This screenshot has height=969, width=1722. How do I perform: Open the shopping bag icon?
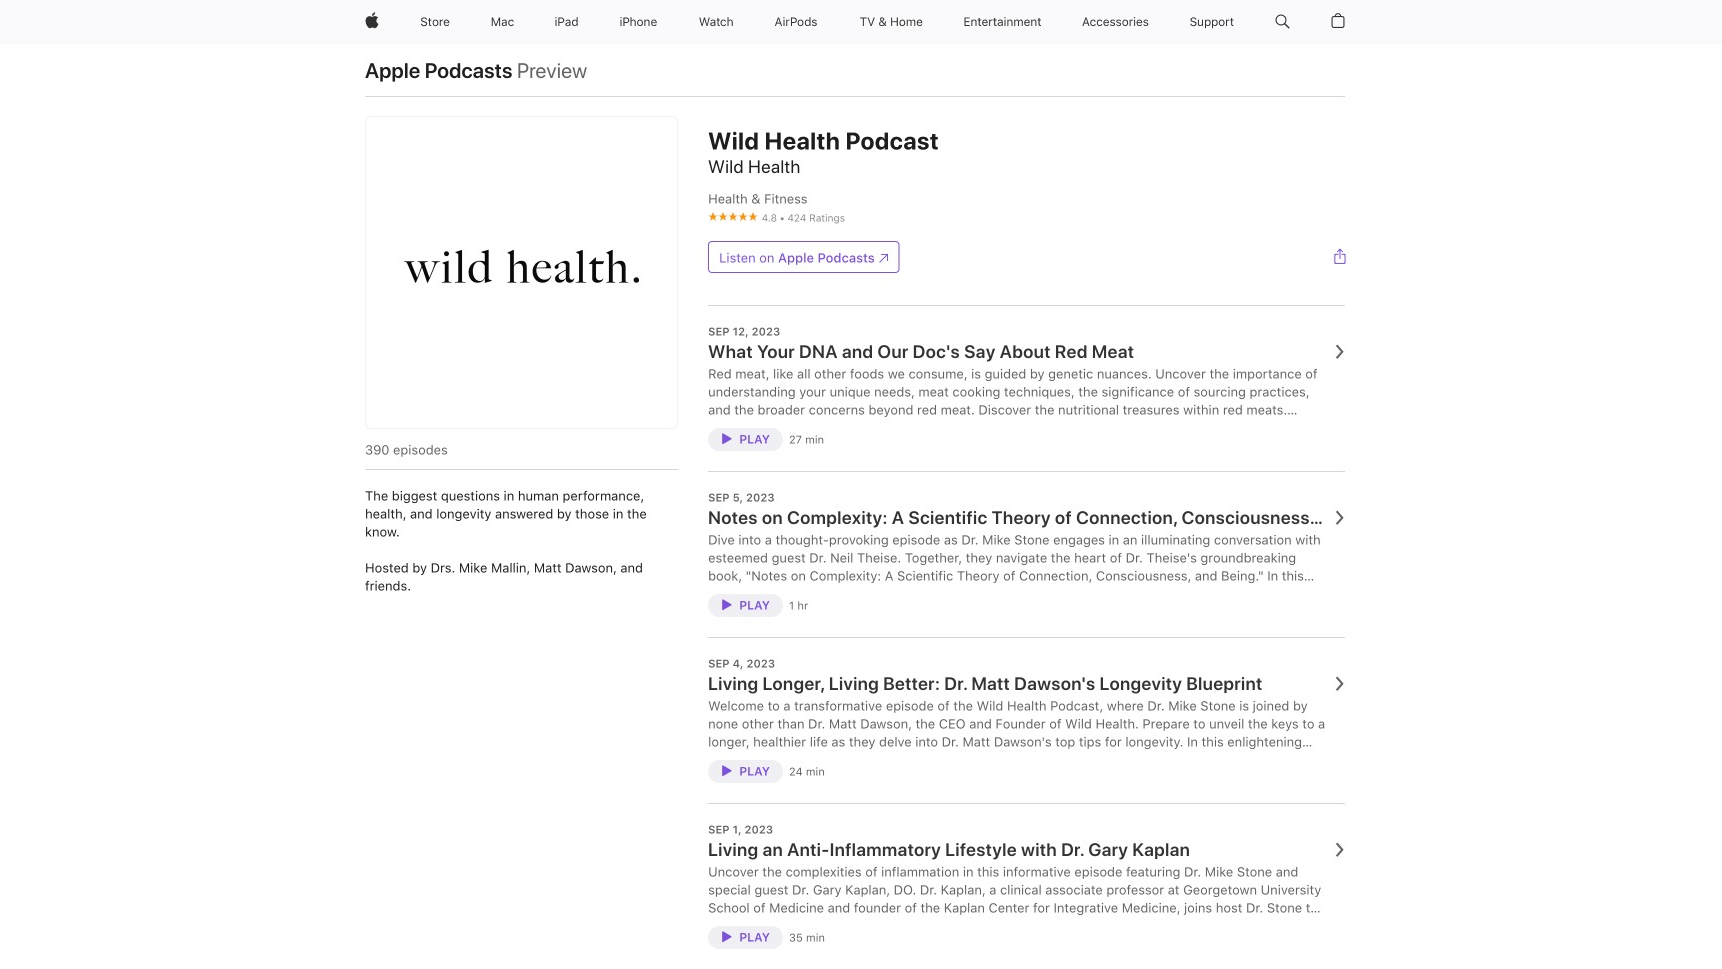pos(1338,21)
